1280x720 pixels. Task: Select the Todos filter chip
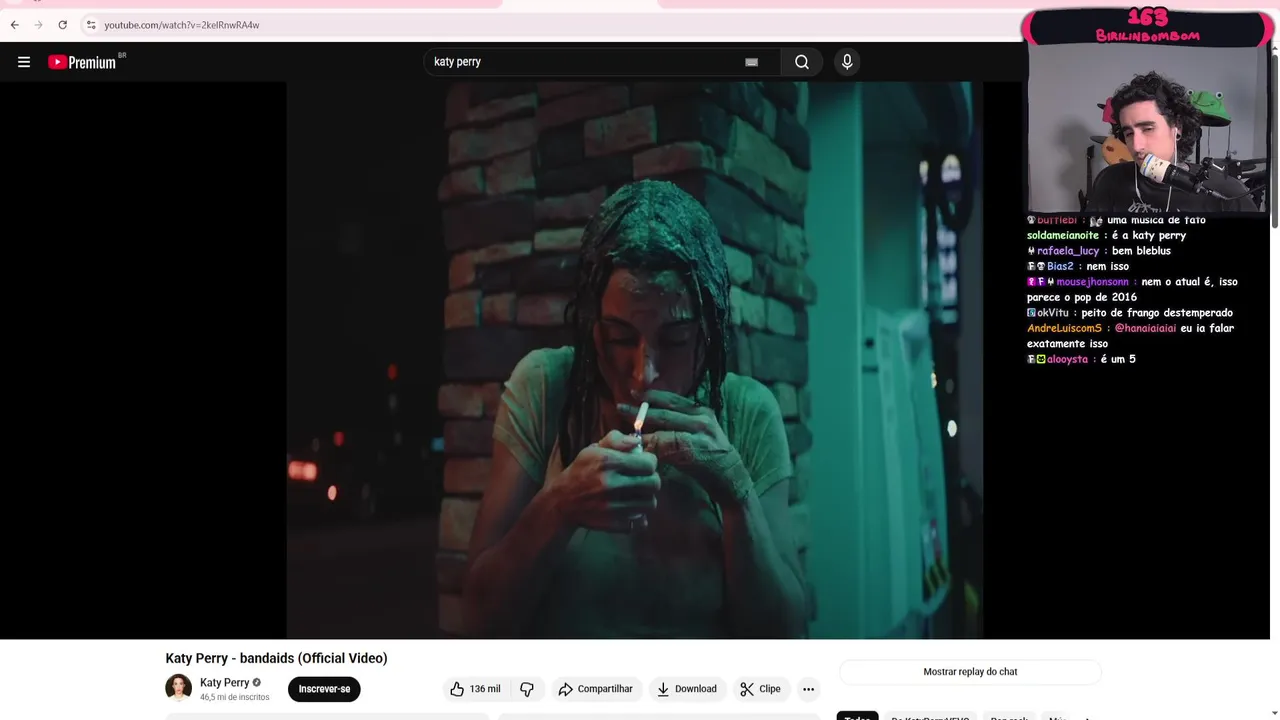pyautogui.click(x=857, y=716)
